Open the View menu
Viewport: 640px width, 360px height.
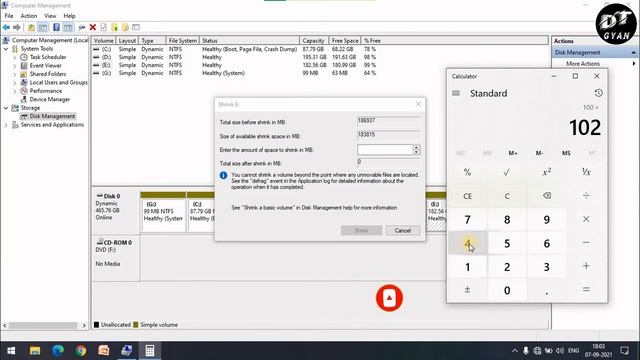[x=50, y=16]
